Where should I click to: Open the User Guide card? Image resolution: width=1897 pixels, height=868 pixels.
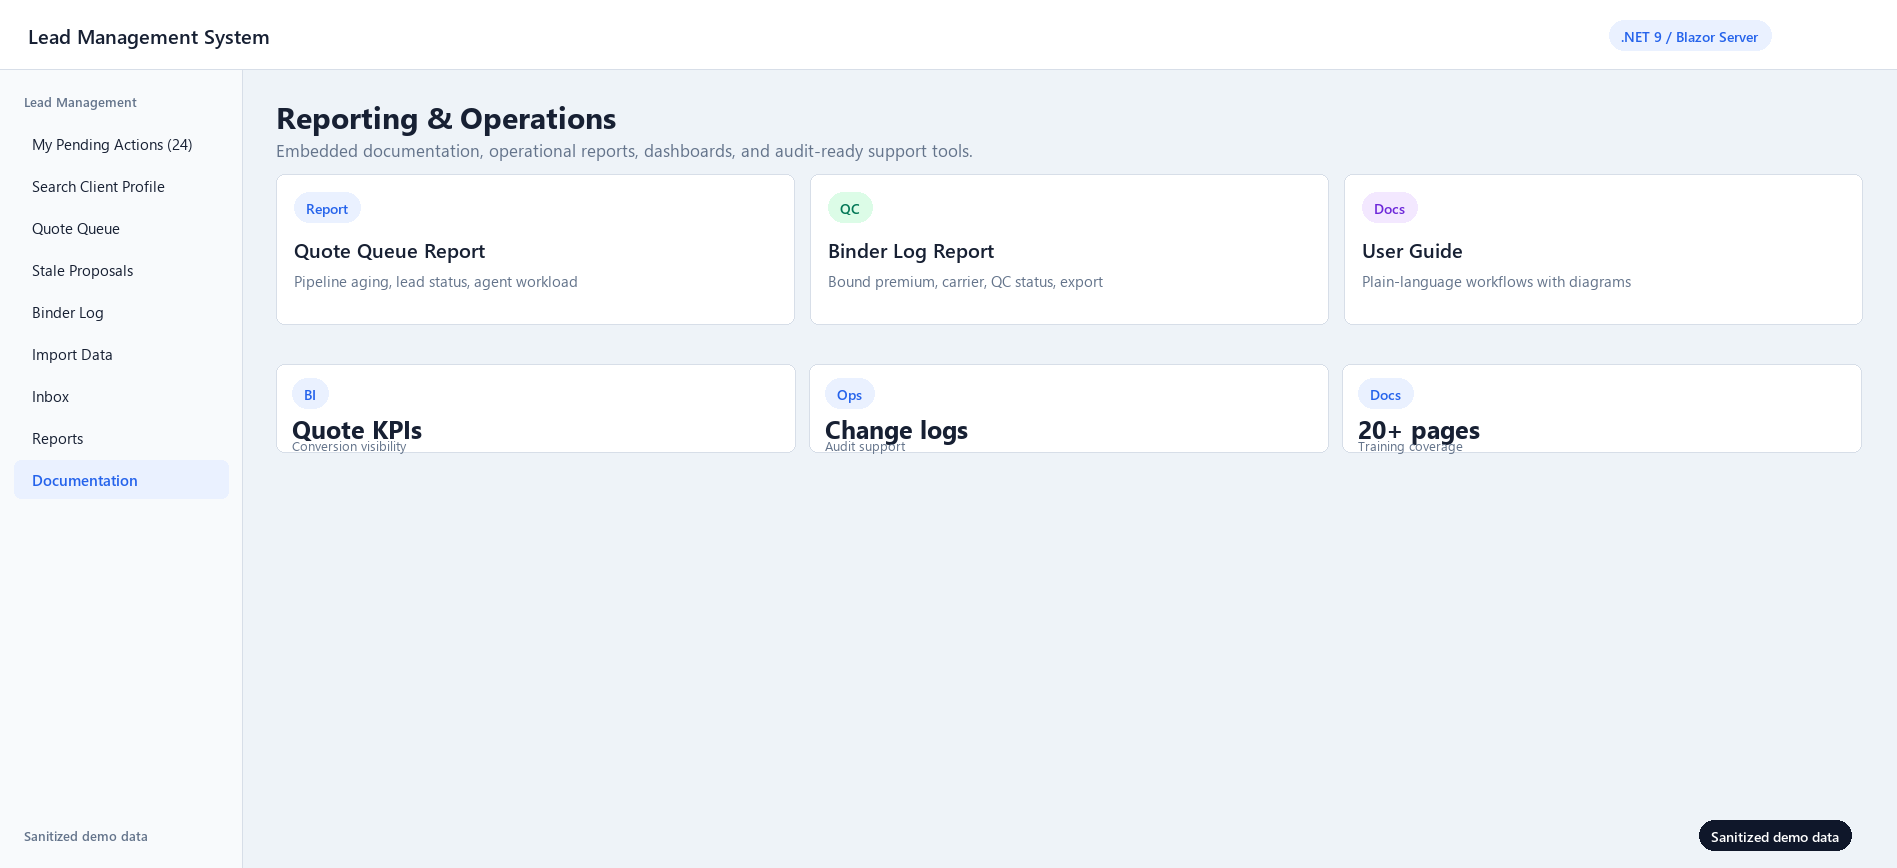click(x=1603, y=250)
